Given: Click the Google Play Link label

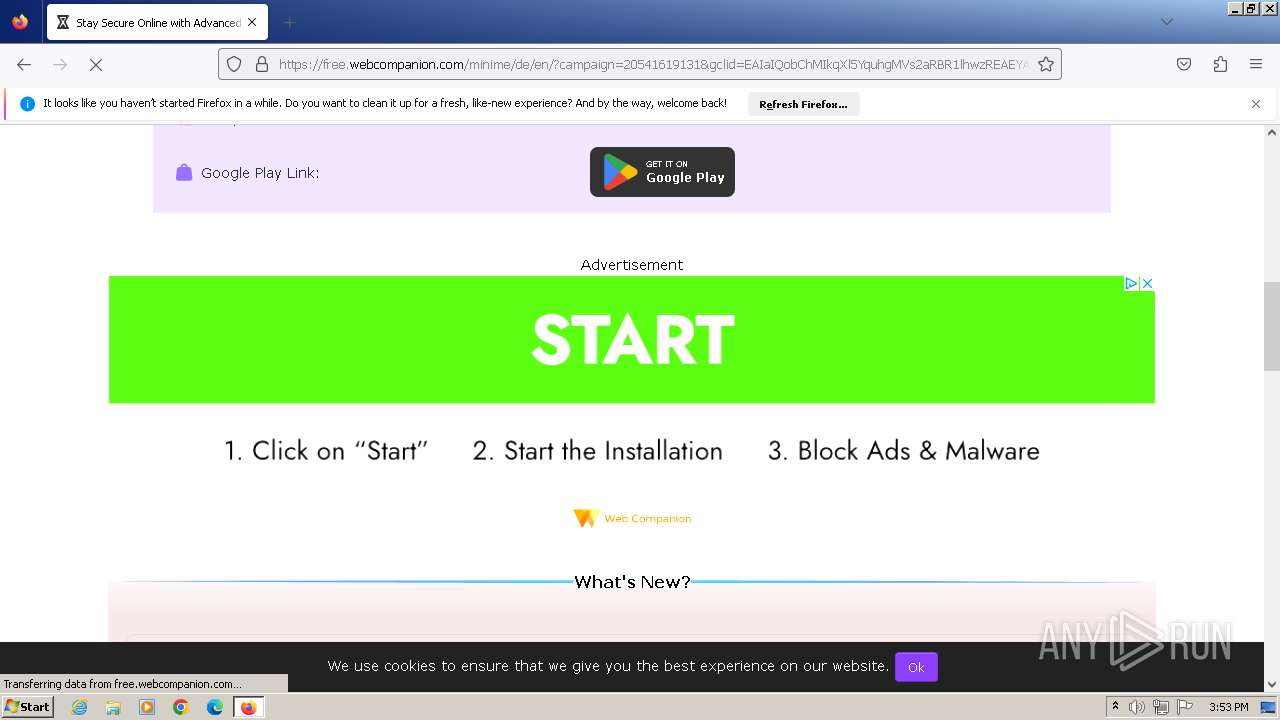Looking at the screenshot, I should click(260, 173).
